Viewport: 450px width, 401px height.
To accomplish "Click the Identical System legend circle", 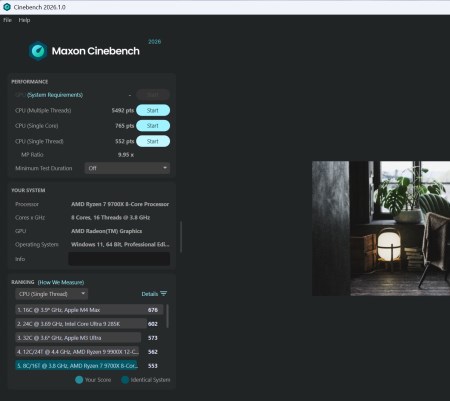I will coord(125,380).
